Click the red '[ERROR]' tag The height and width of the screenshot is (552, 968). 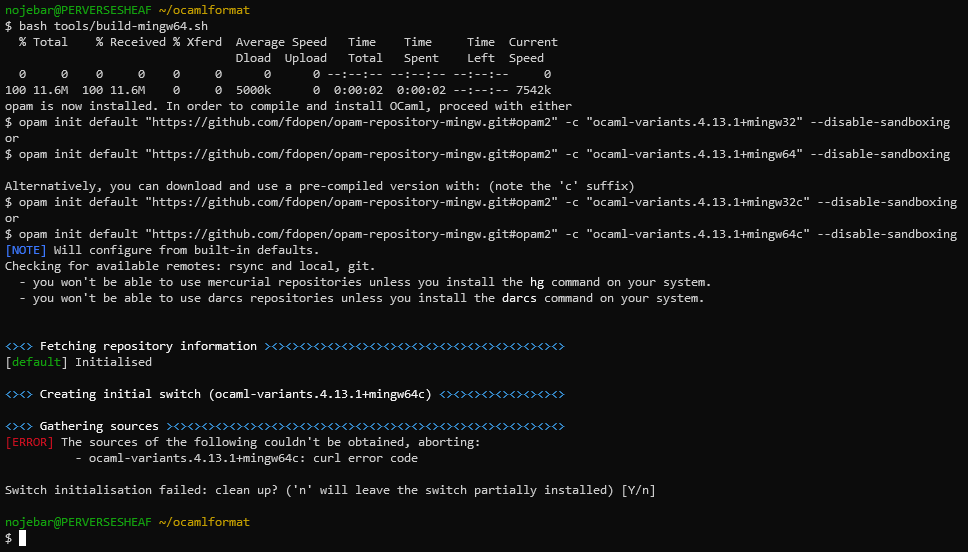30,442
